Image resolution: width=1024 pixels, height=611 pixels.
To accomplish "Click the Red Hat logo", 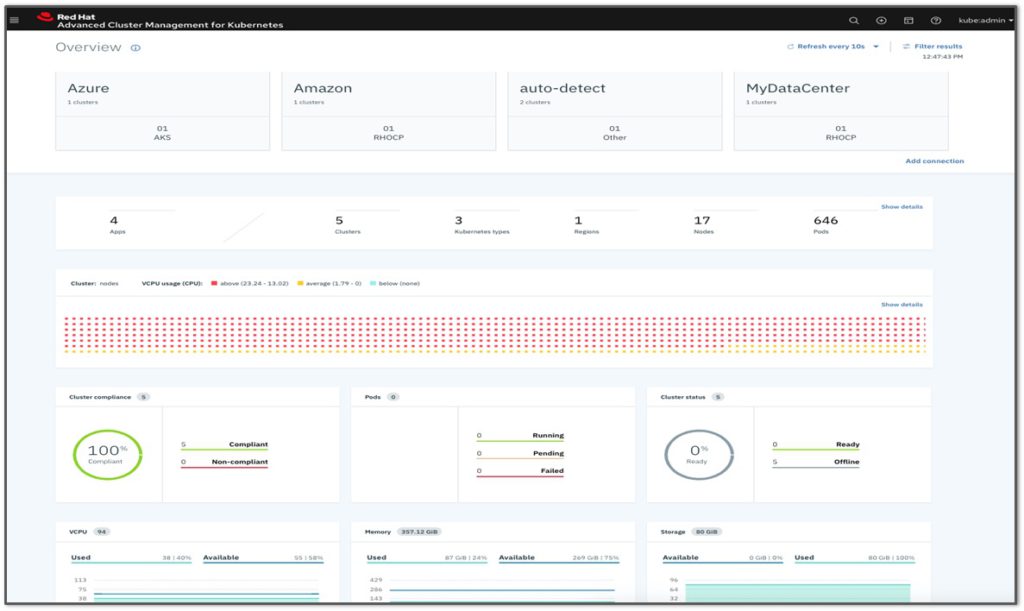I will (45, 17).
